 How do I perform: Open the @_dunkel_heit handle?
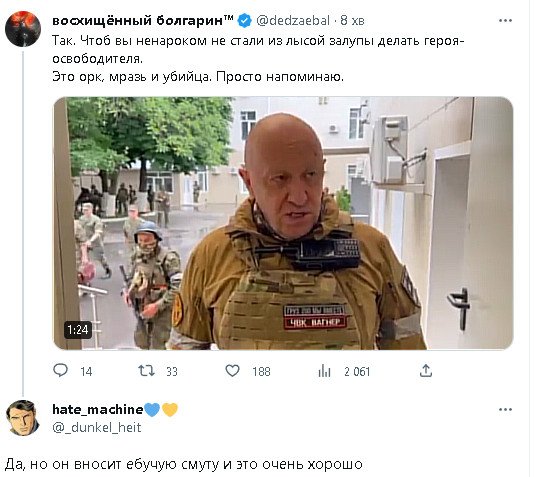97,428
